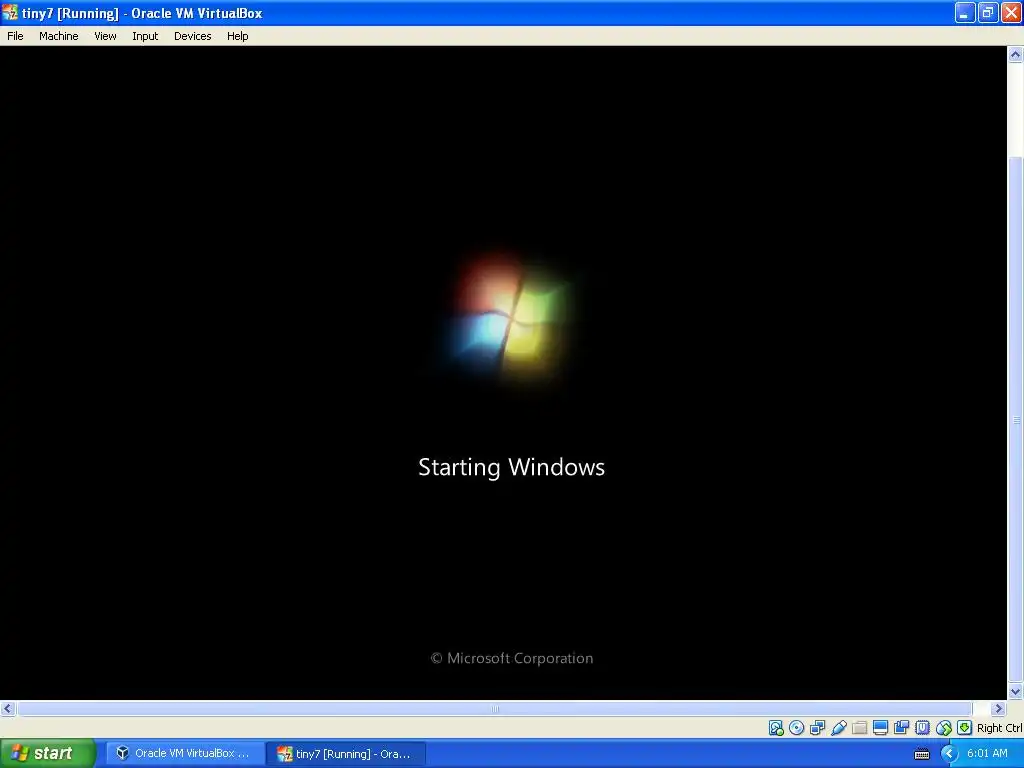Restore down the VirtualBox VM window
1024x768 pixels.
pos(988,12)
